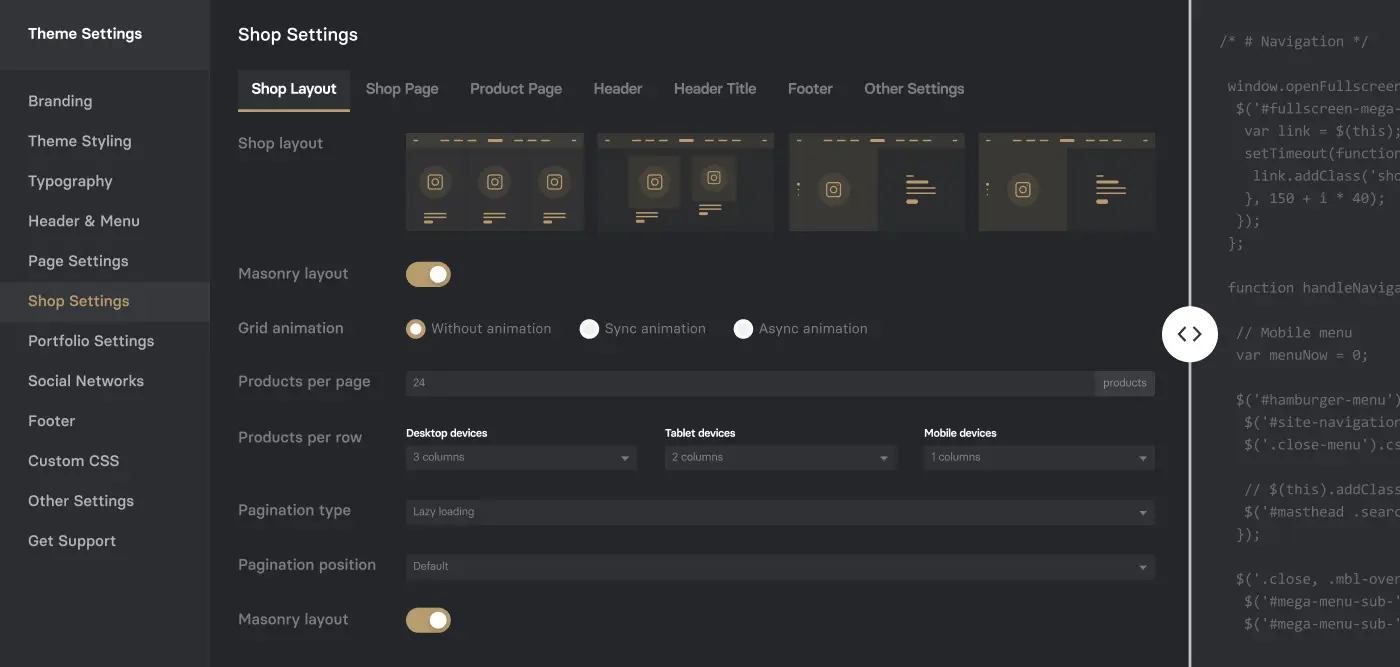The height and width of the screenshot is (667, 1400).
Task: Choose Sync animation radio button
Action: point(590,329)
